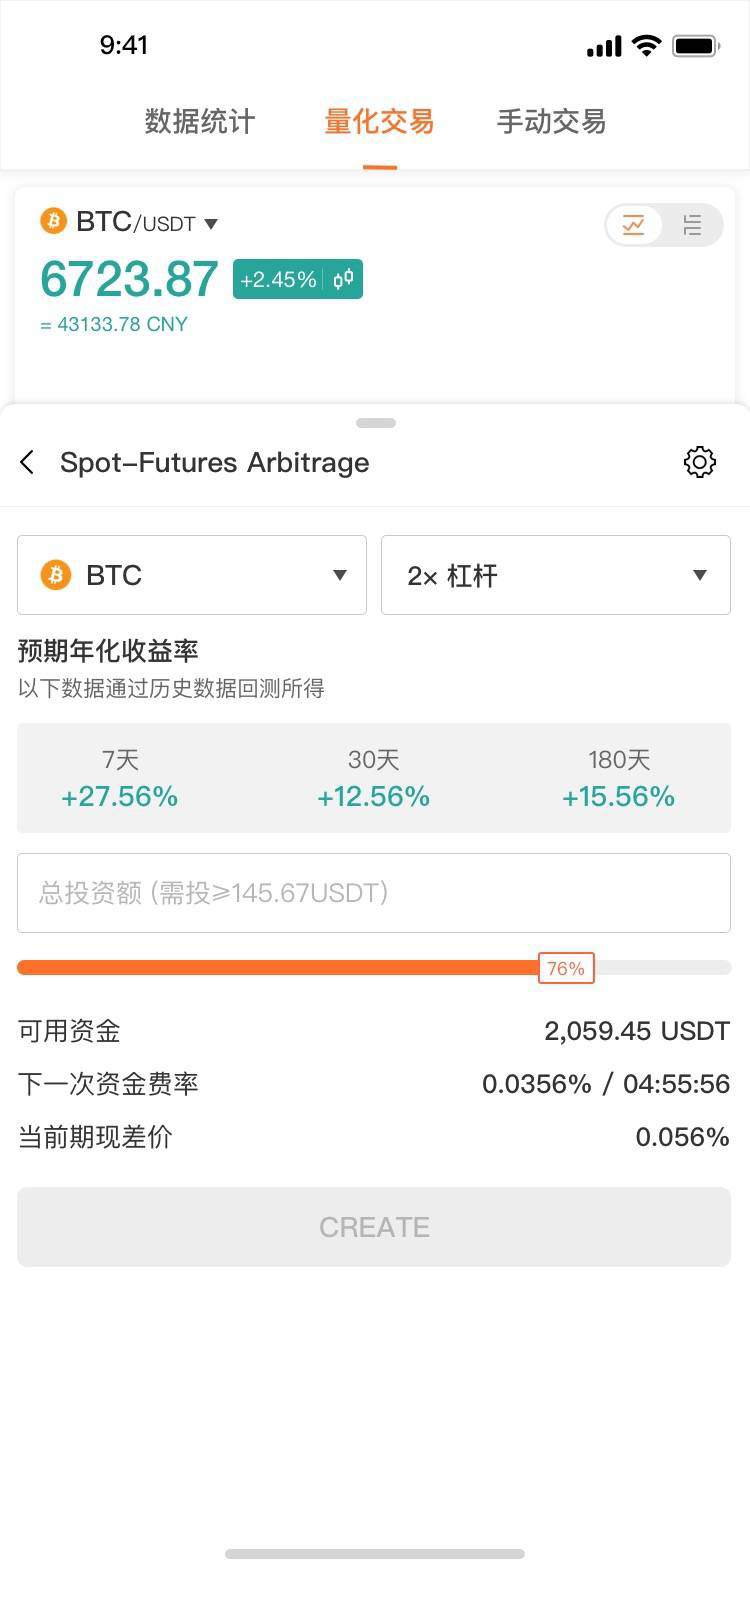Switch to the 手动交易 tab
Screen dimensions: 750x1624
pyautogui.click(x=552, y=121)
